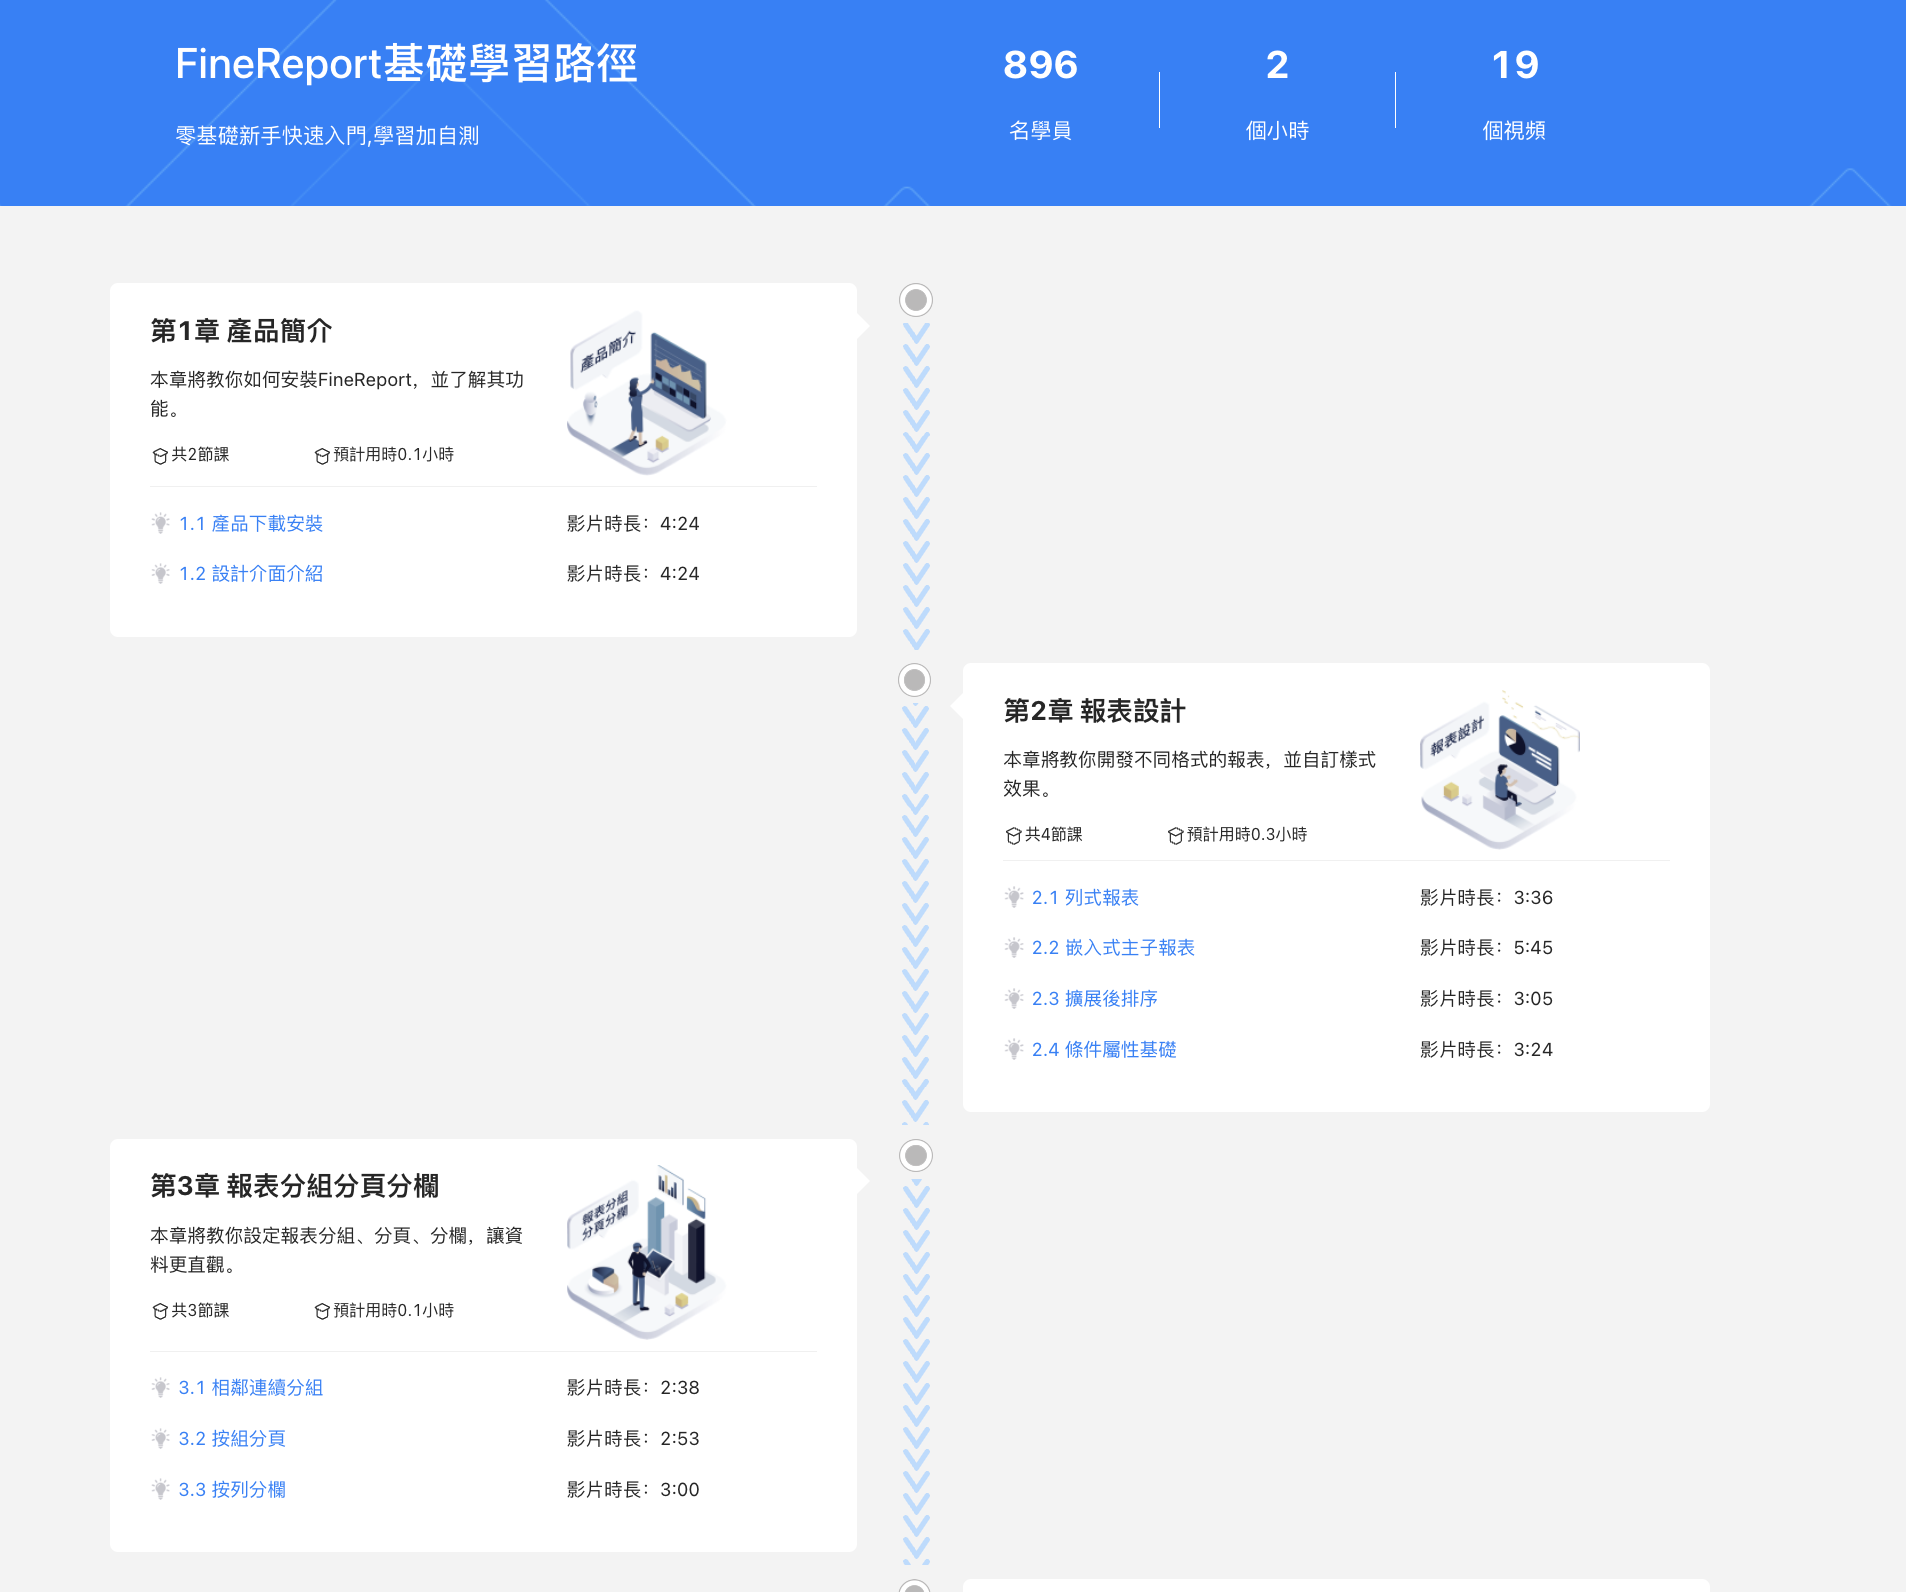Open lesson 2.2 嵌入式主子報表
Screen dimensions: 1906x1592
(1113, 947)
